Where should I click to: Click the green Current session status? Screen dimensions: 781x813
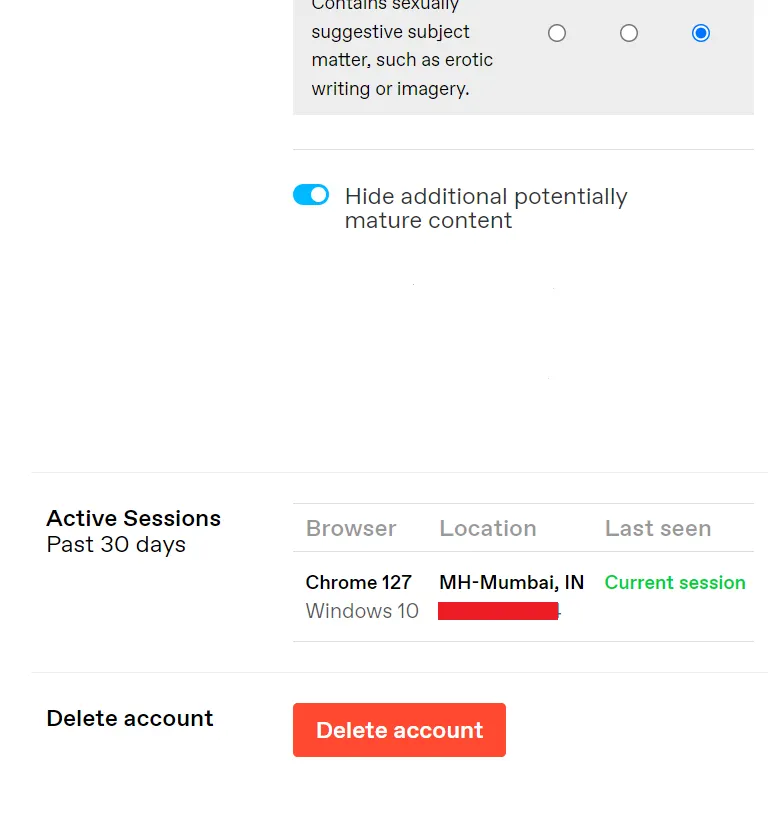tap(675, 582)
